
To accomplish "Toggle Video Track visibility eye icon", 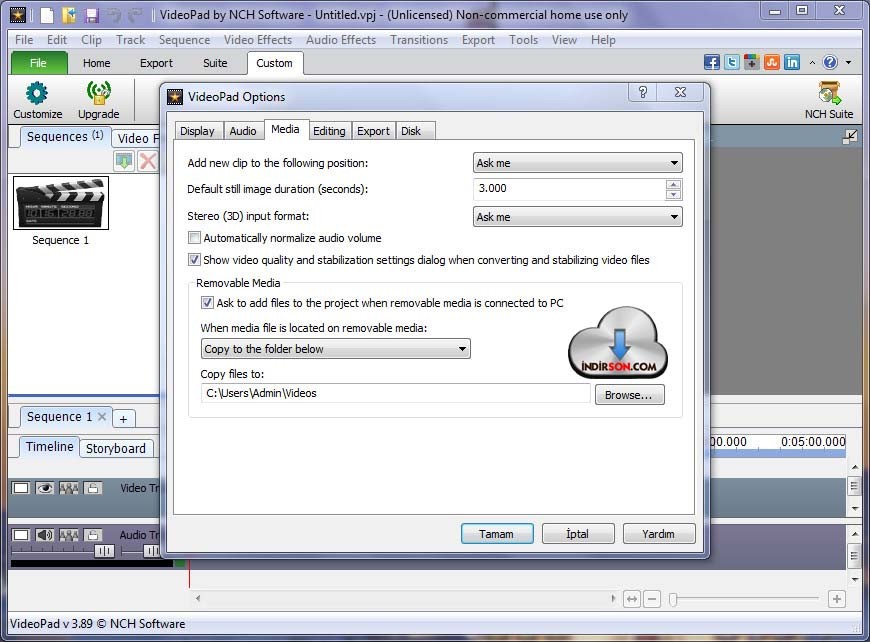I will (44, 488).
